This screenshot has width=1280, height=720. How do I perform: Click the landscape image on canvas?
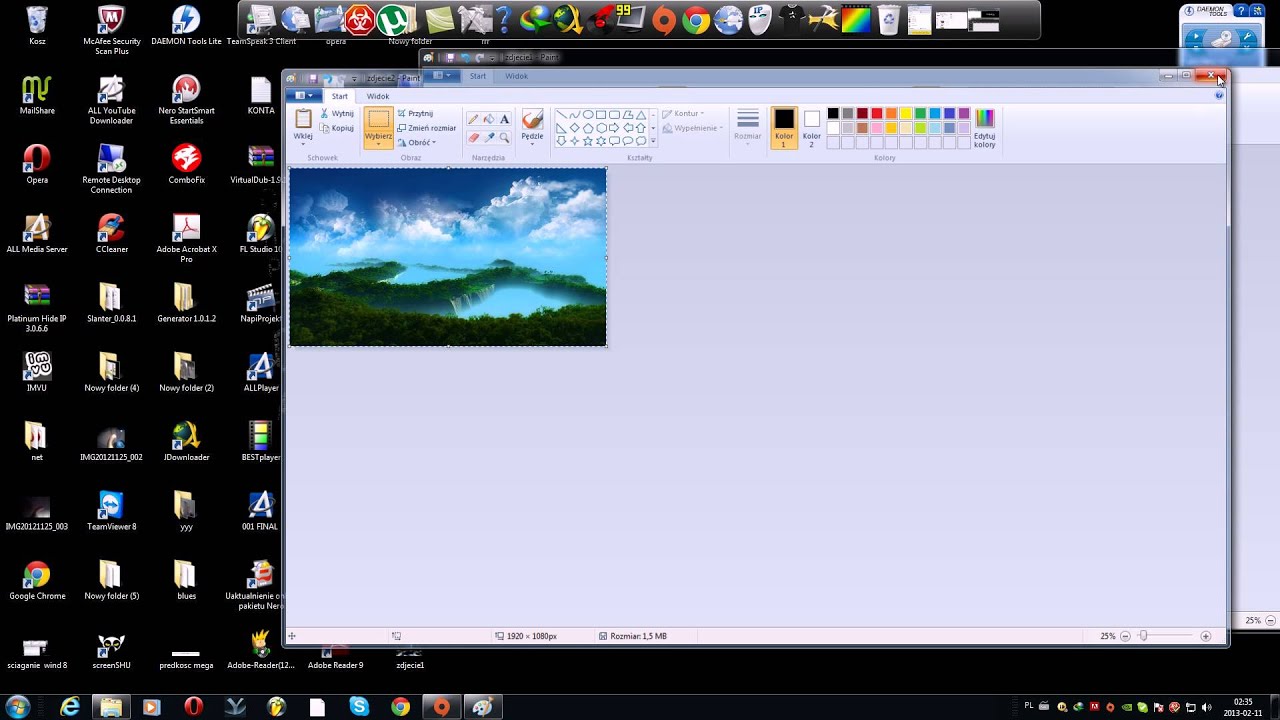[x=448, y=257]
